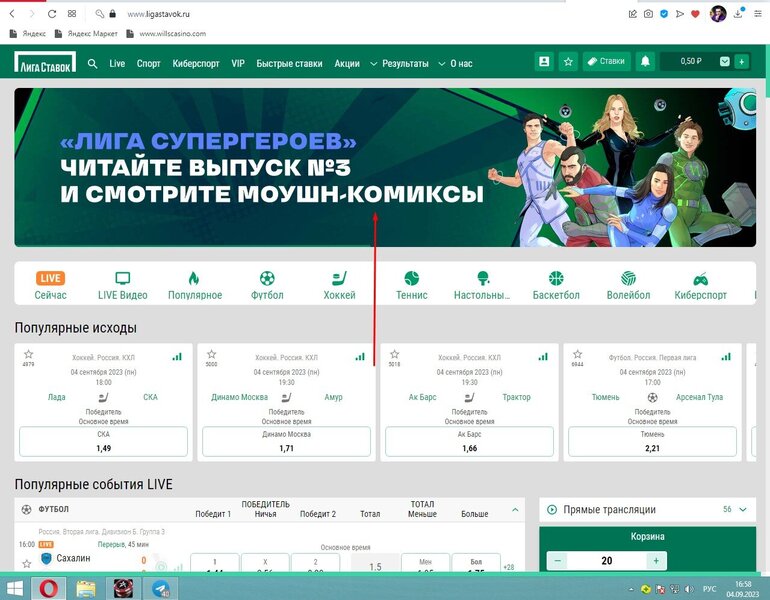Image resolution: width=770 pixels, height=600 pixels.
Task: Open site search magnifier in green header
Action: [92, 63]
